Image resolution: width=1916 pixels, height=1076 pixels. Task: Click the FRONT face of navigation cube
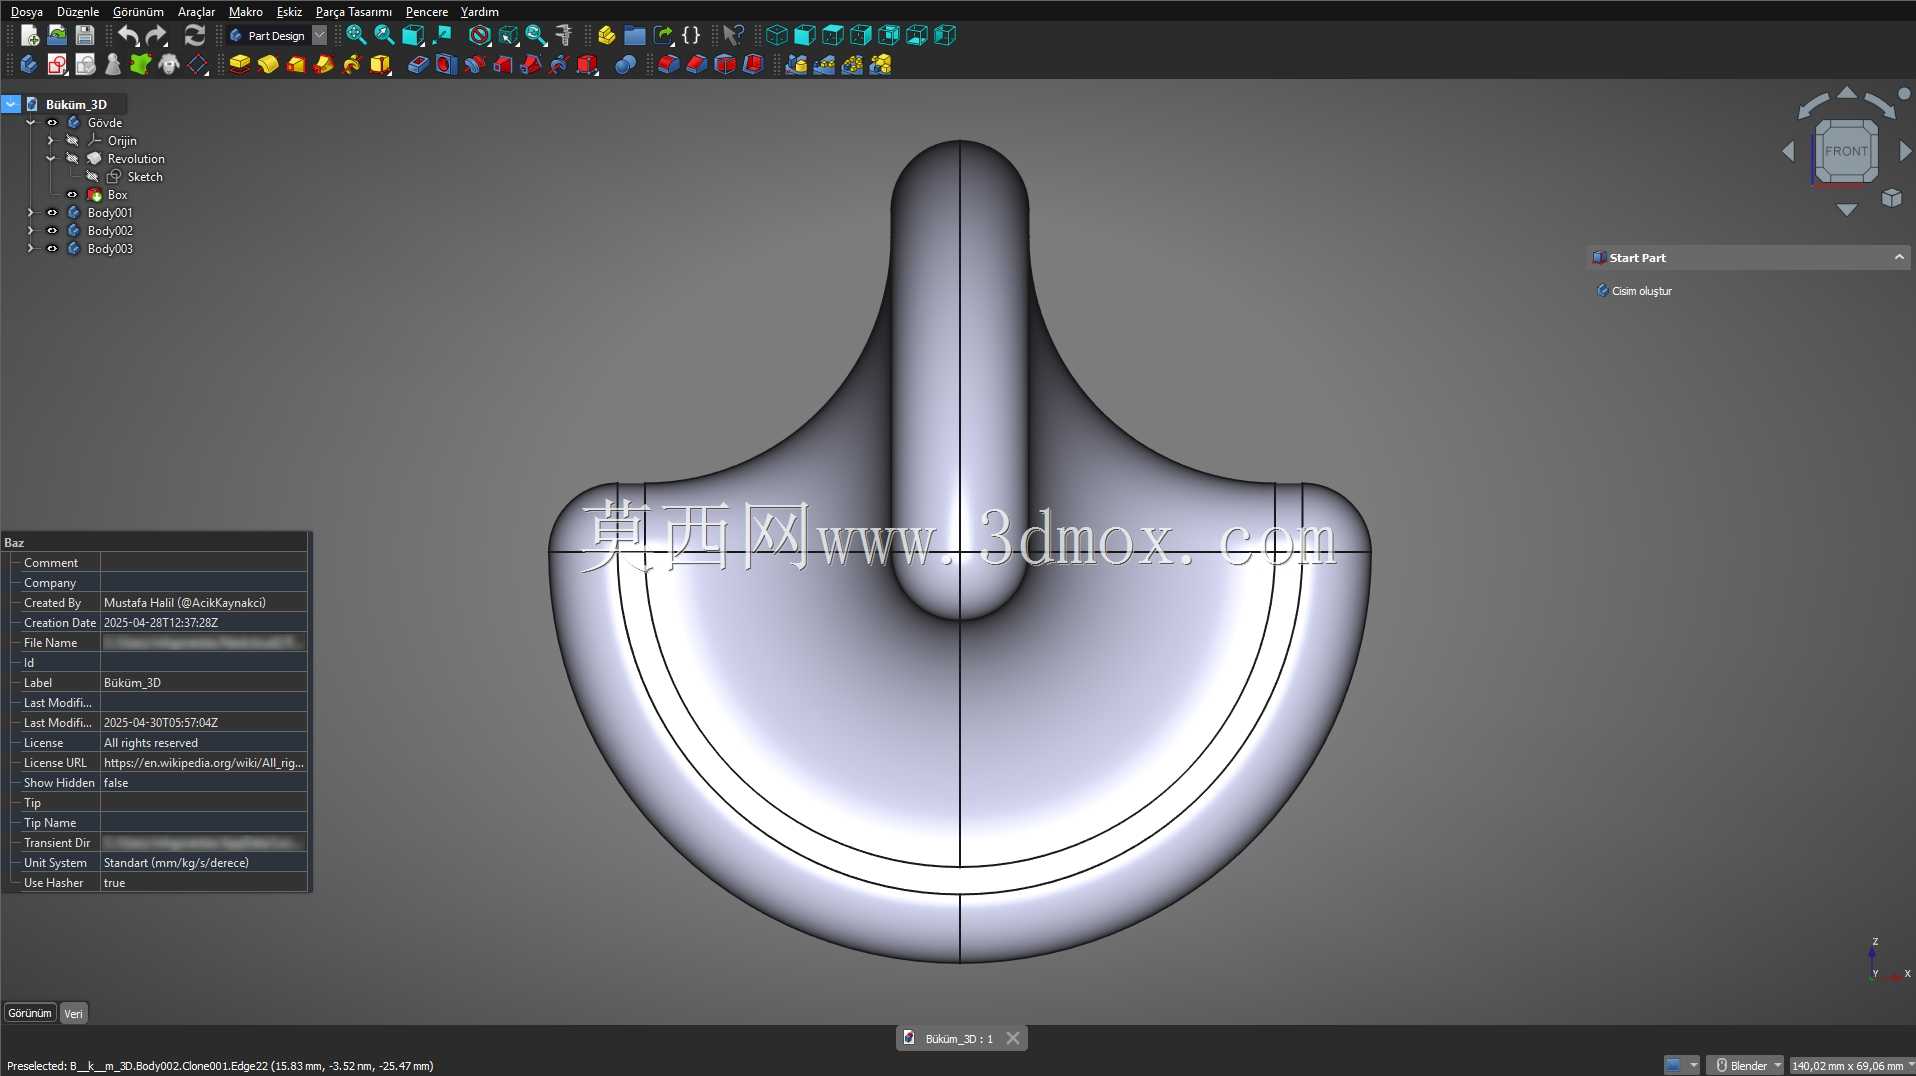[1846, 151]
